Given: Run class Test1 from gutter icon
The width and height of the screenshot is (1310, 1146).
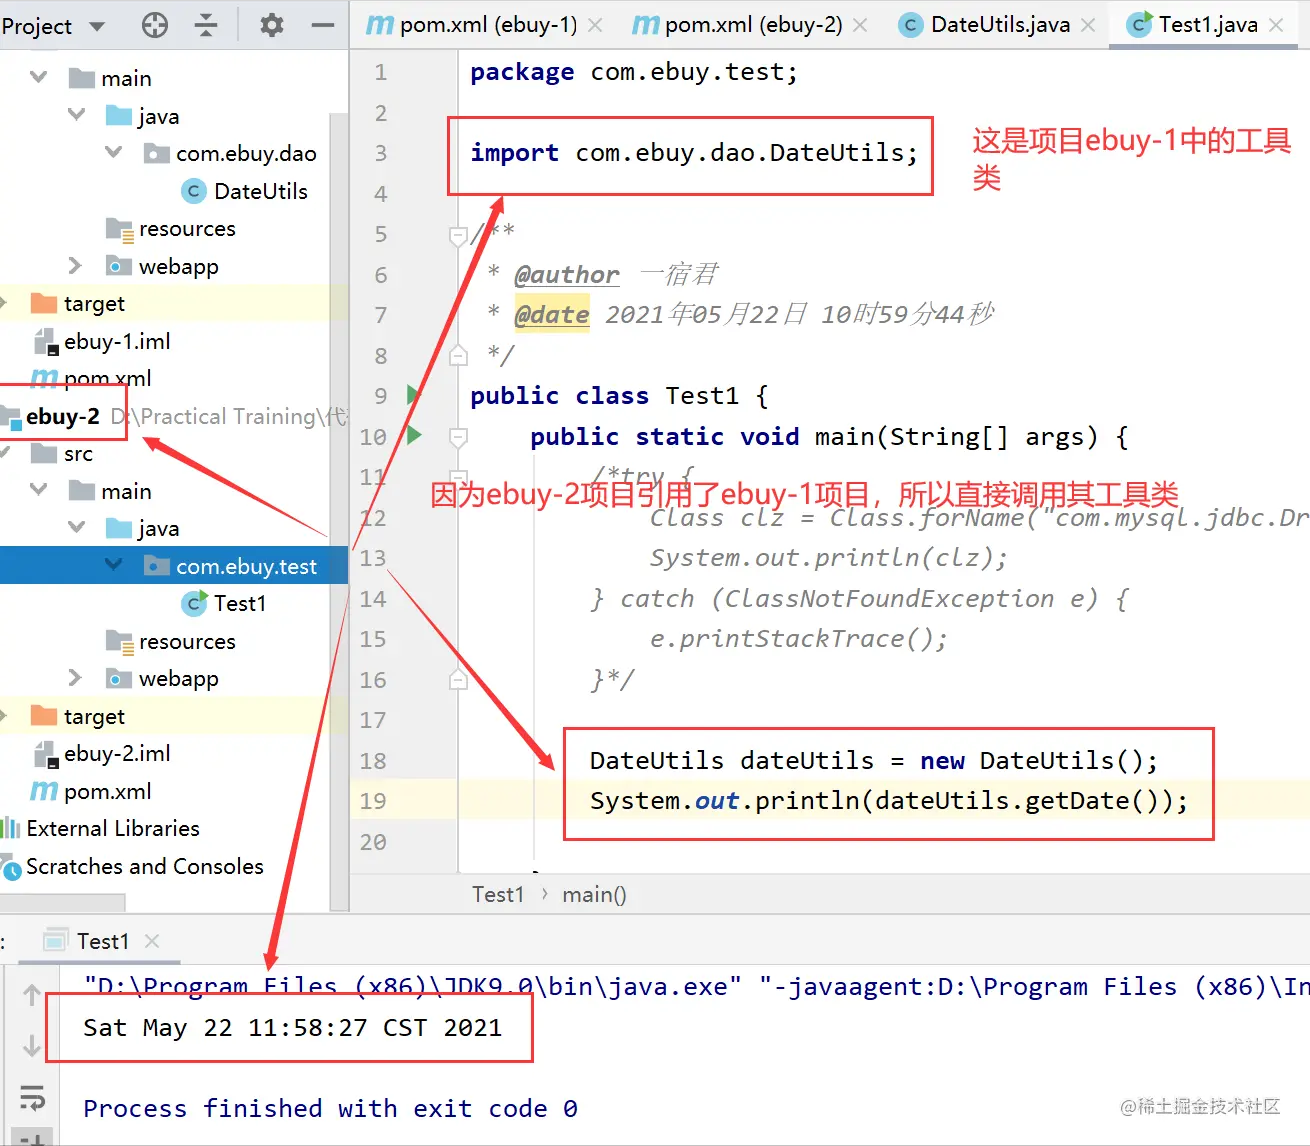Looking at the screenshot, I should tap(413, 395).
